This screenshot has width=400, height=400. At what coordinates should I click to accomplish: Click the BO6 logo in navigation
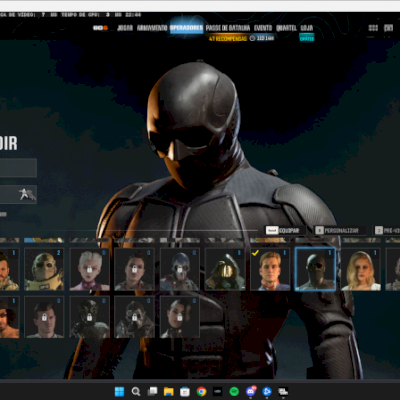tap(100, 28)
